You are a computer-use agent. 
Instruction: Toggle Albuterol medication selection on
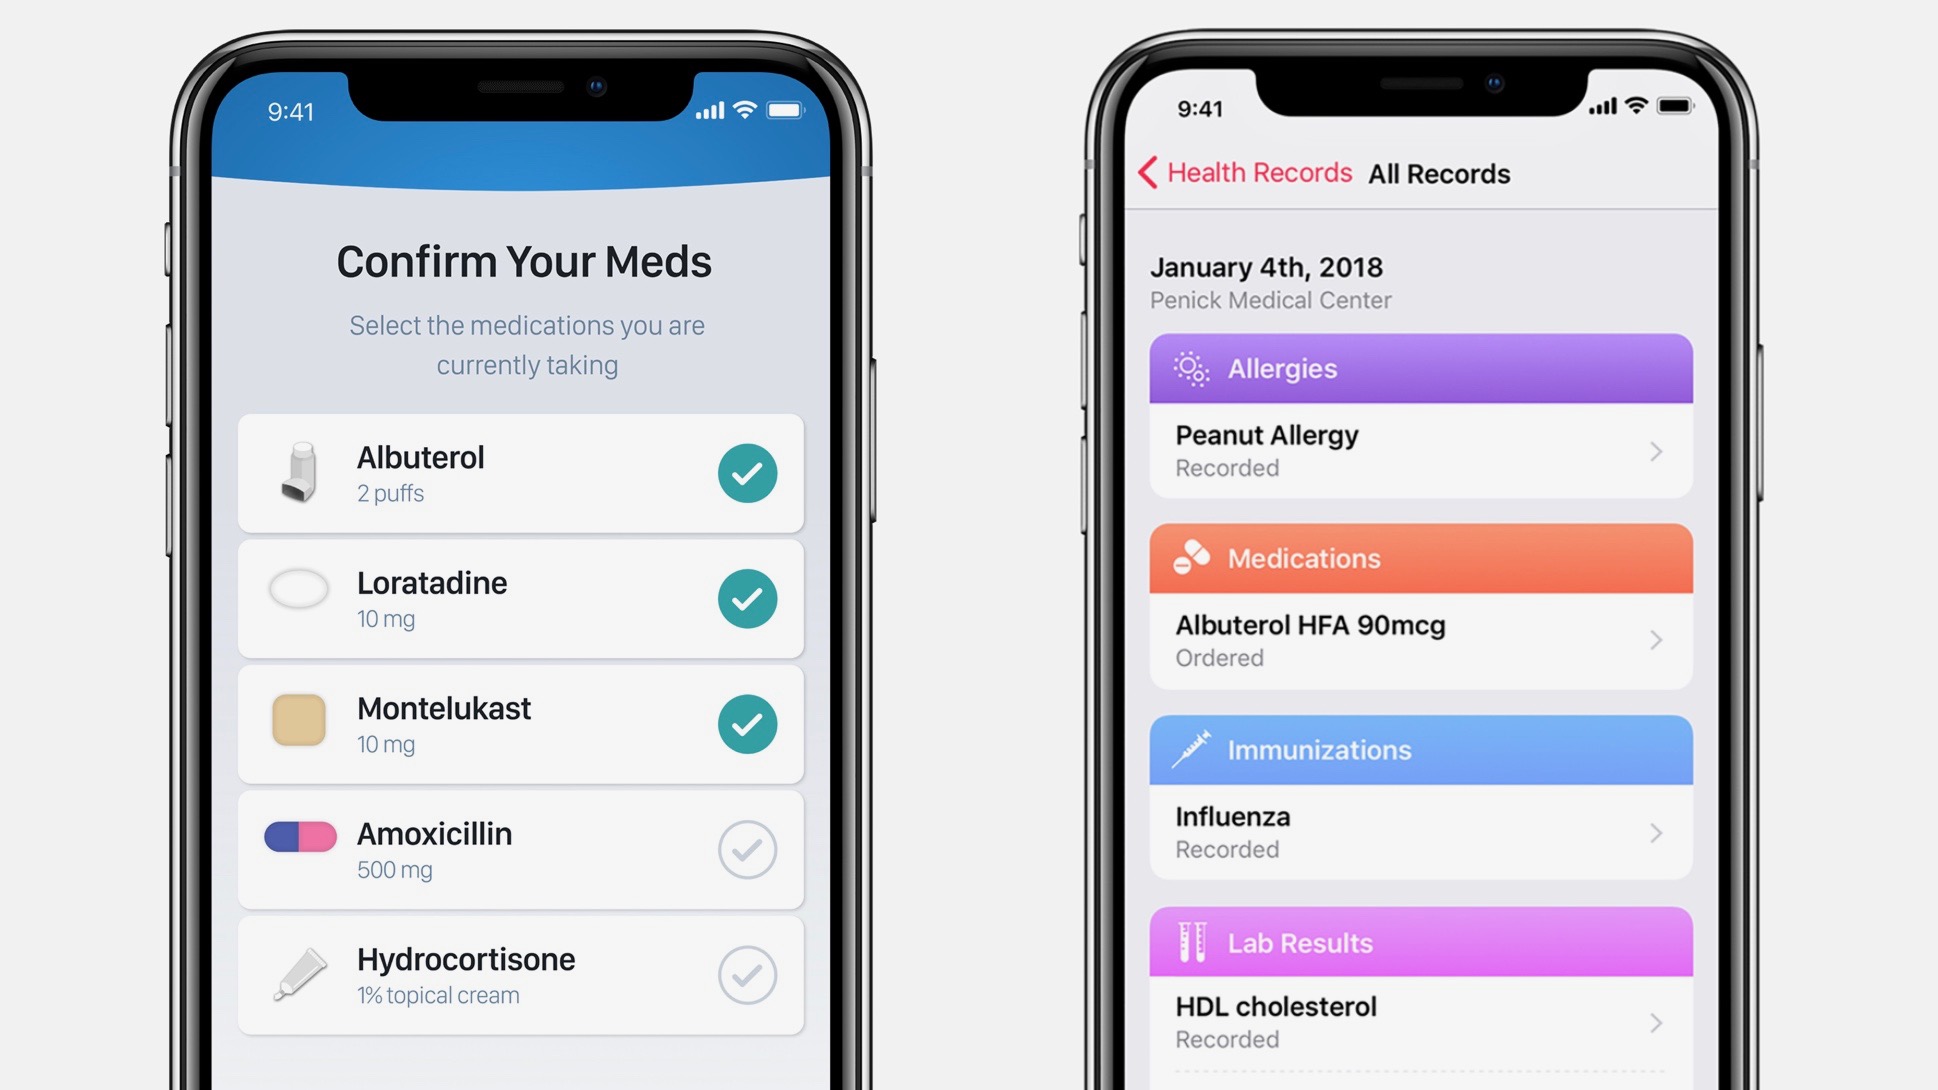pos(747,471)
